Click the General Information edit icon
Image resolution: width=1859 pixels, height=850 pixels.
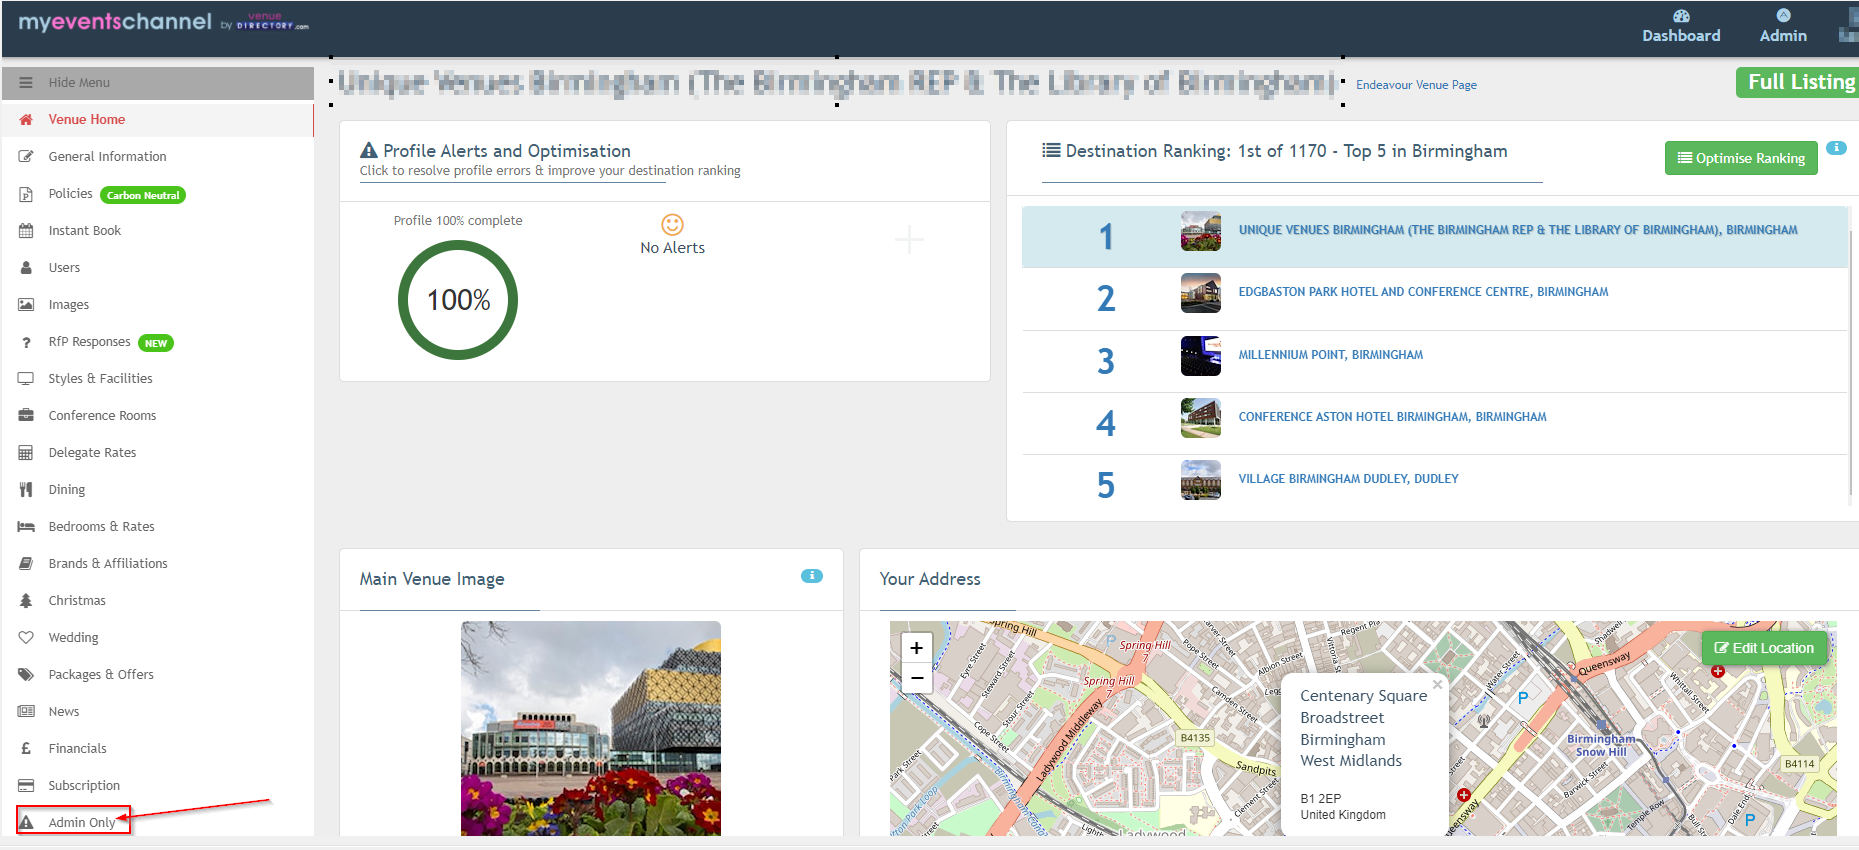click(26, 156)
